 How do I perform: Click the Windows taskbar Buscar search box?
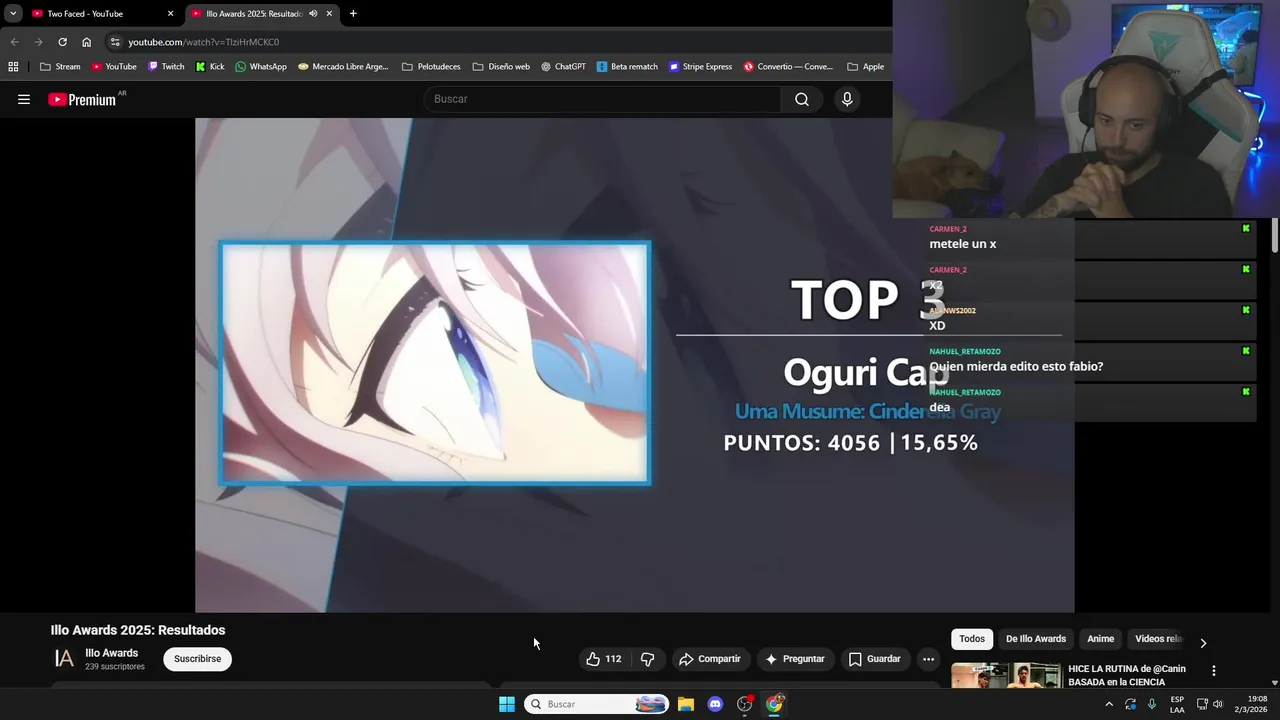[x=597, y=704]
